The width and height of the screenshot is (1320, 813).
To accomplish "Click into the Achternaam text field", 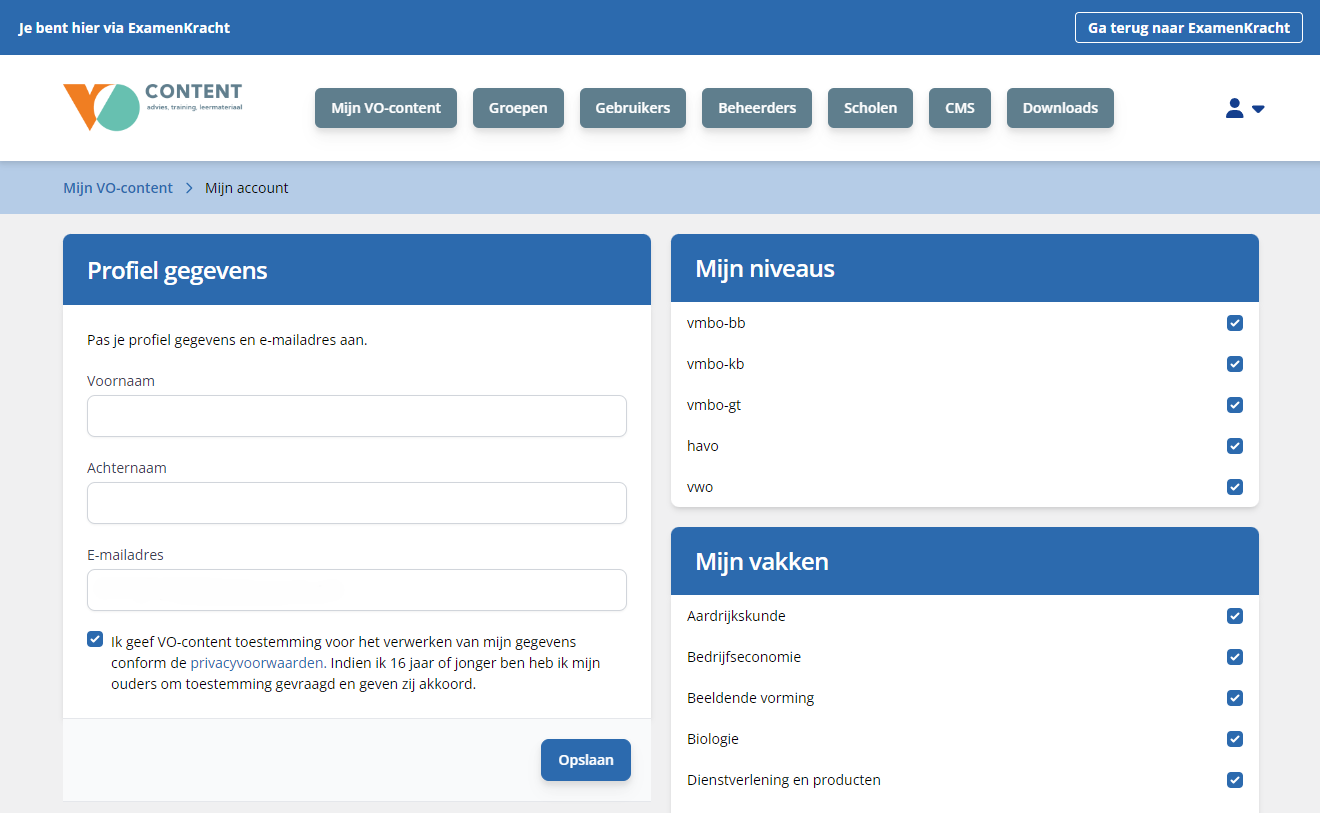I will (x=356, y=503).
